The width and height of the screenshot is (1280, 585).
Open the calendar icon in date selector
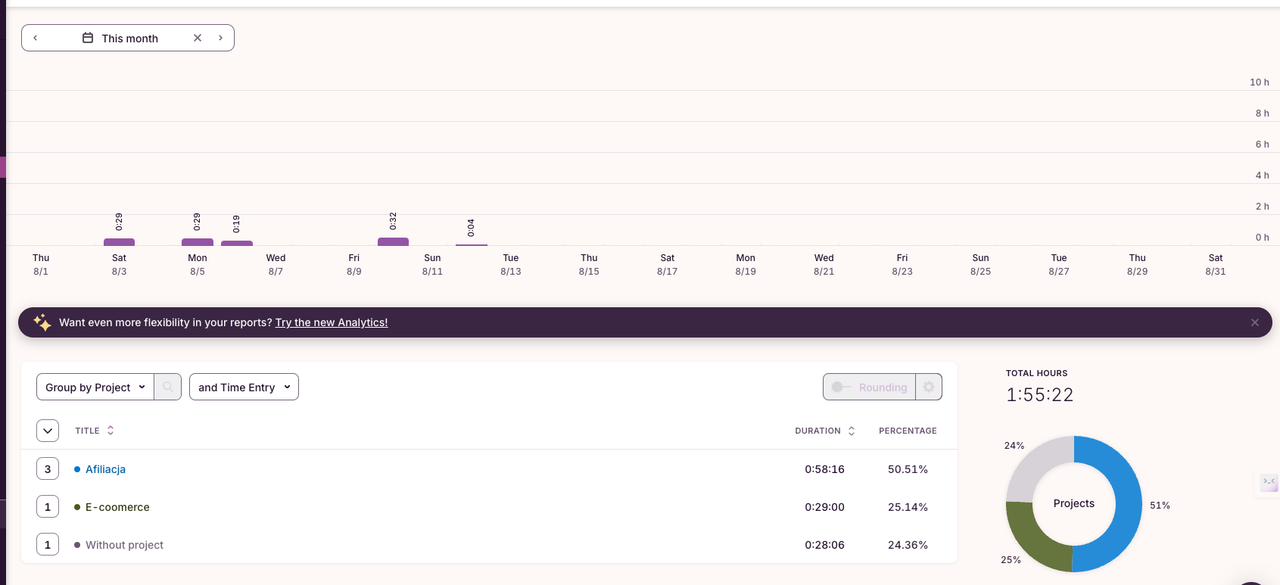point(88,38)
